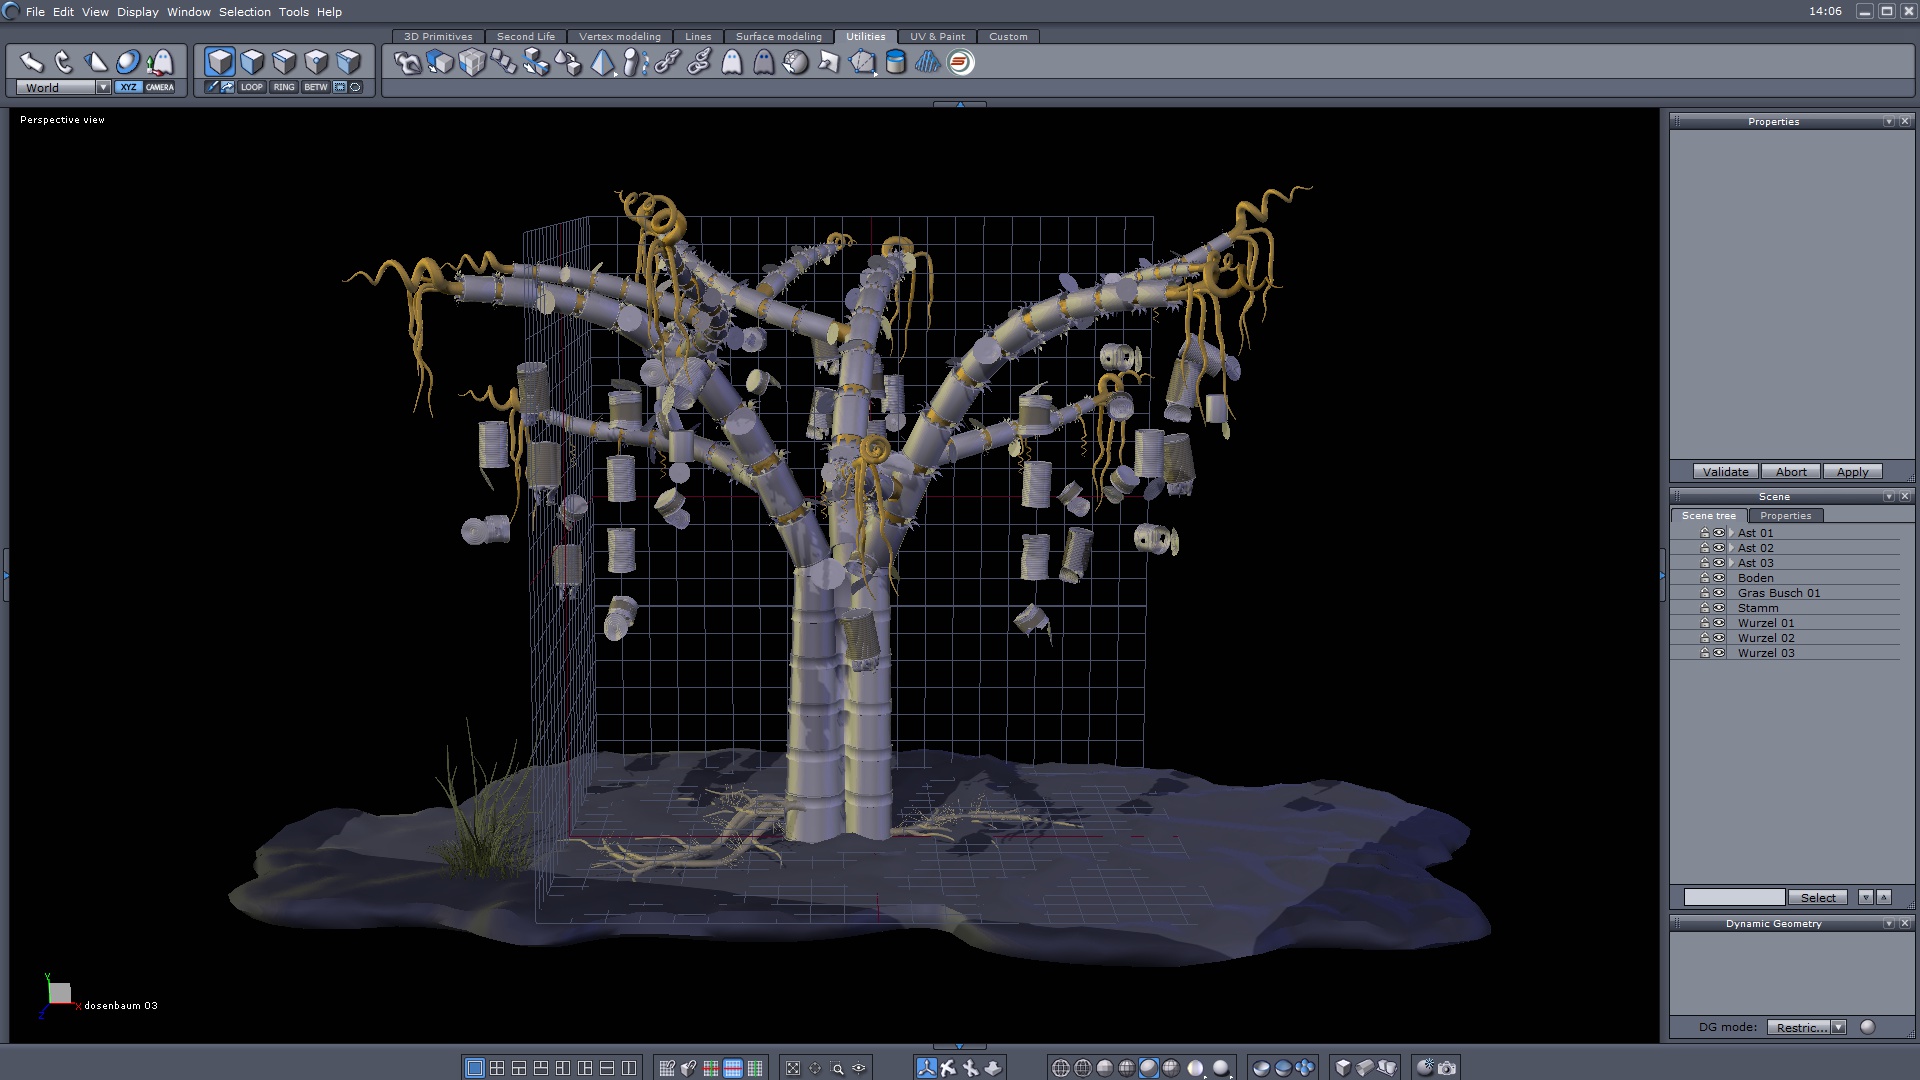Screen dimensions: 1920x1080
Task: Hide the Boden object via eye icon
Action: [1719, 578]
